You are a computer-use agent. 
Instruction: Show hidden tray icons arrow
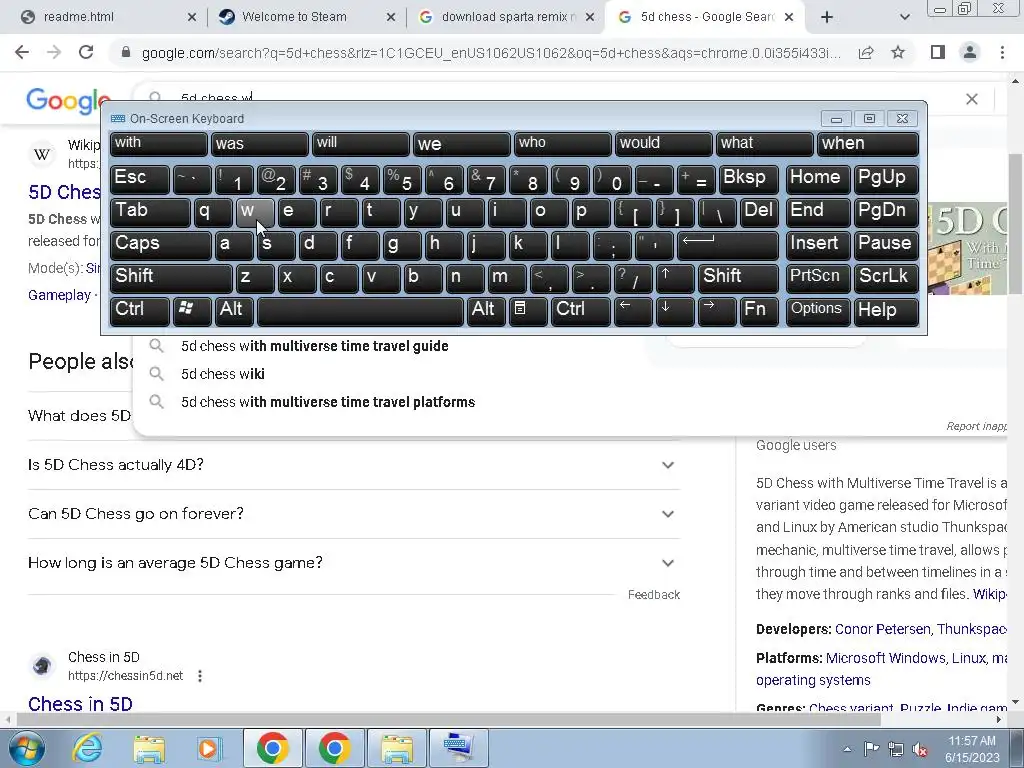[x=847, y=750]
